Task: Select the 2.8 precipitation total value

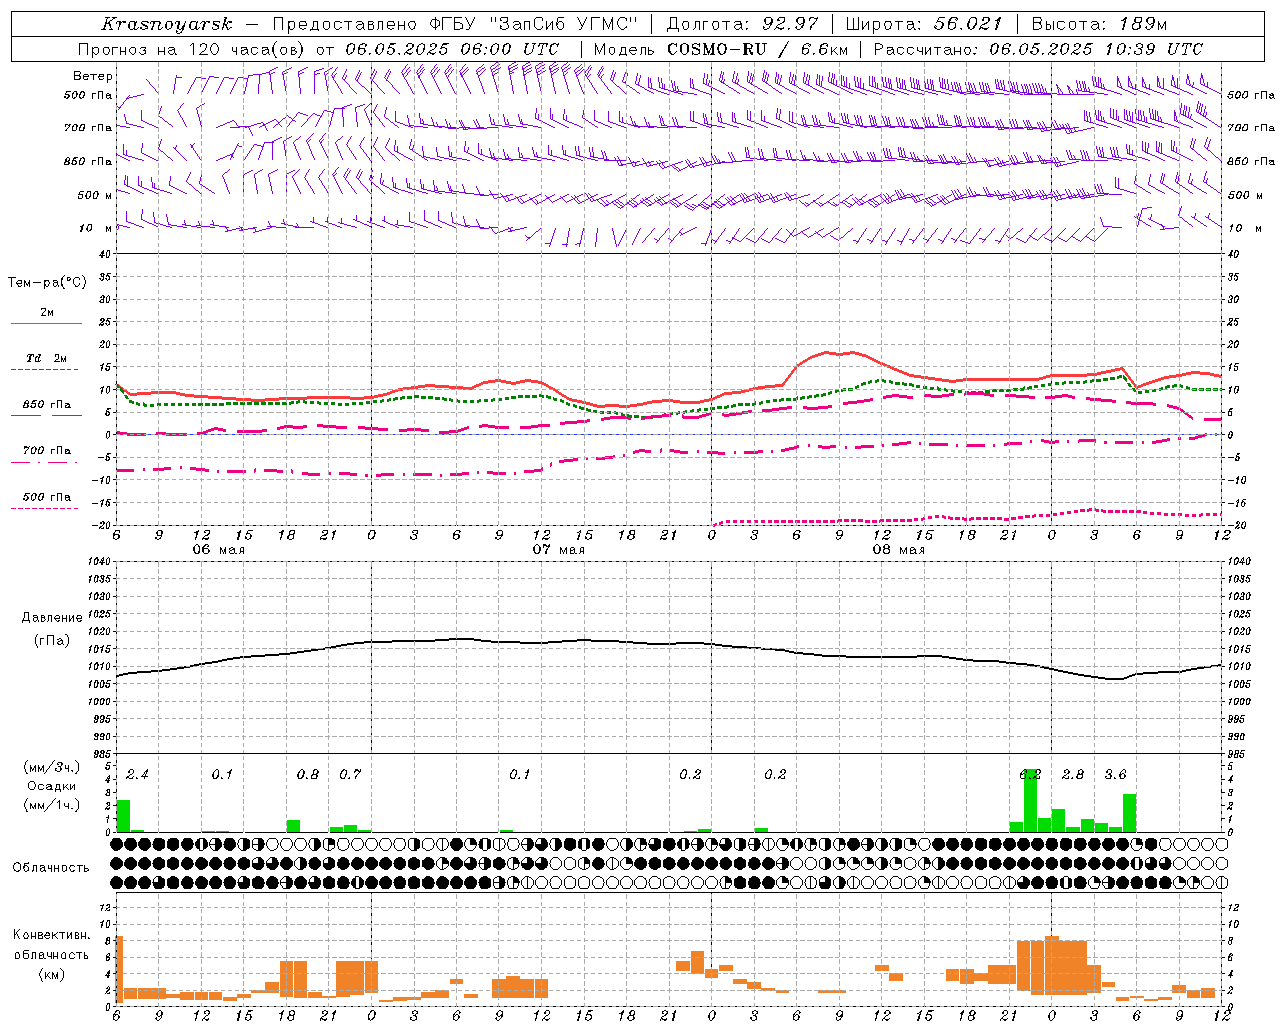Action: point(1073,774)
